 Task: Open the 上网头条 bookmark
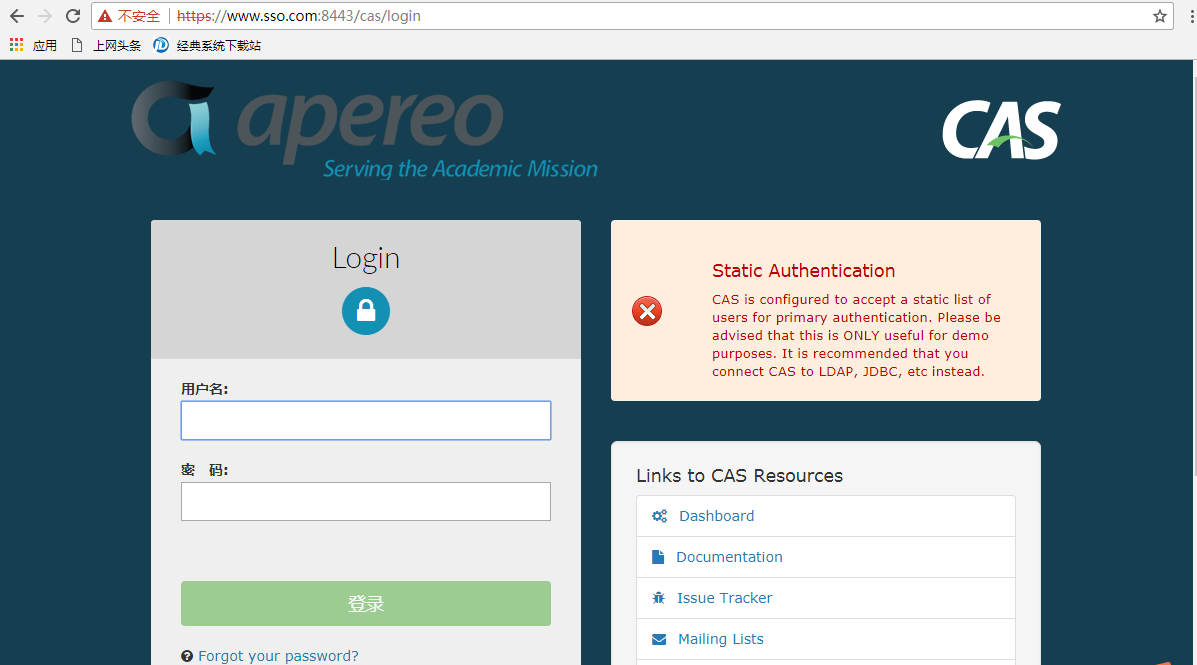[x=117, y=44]
